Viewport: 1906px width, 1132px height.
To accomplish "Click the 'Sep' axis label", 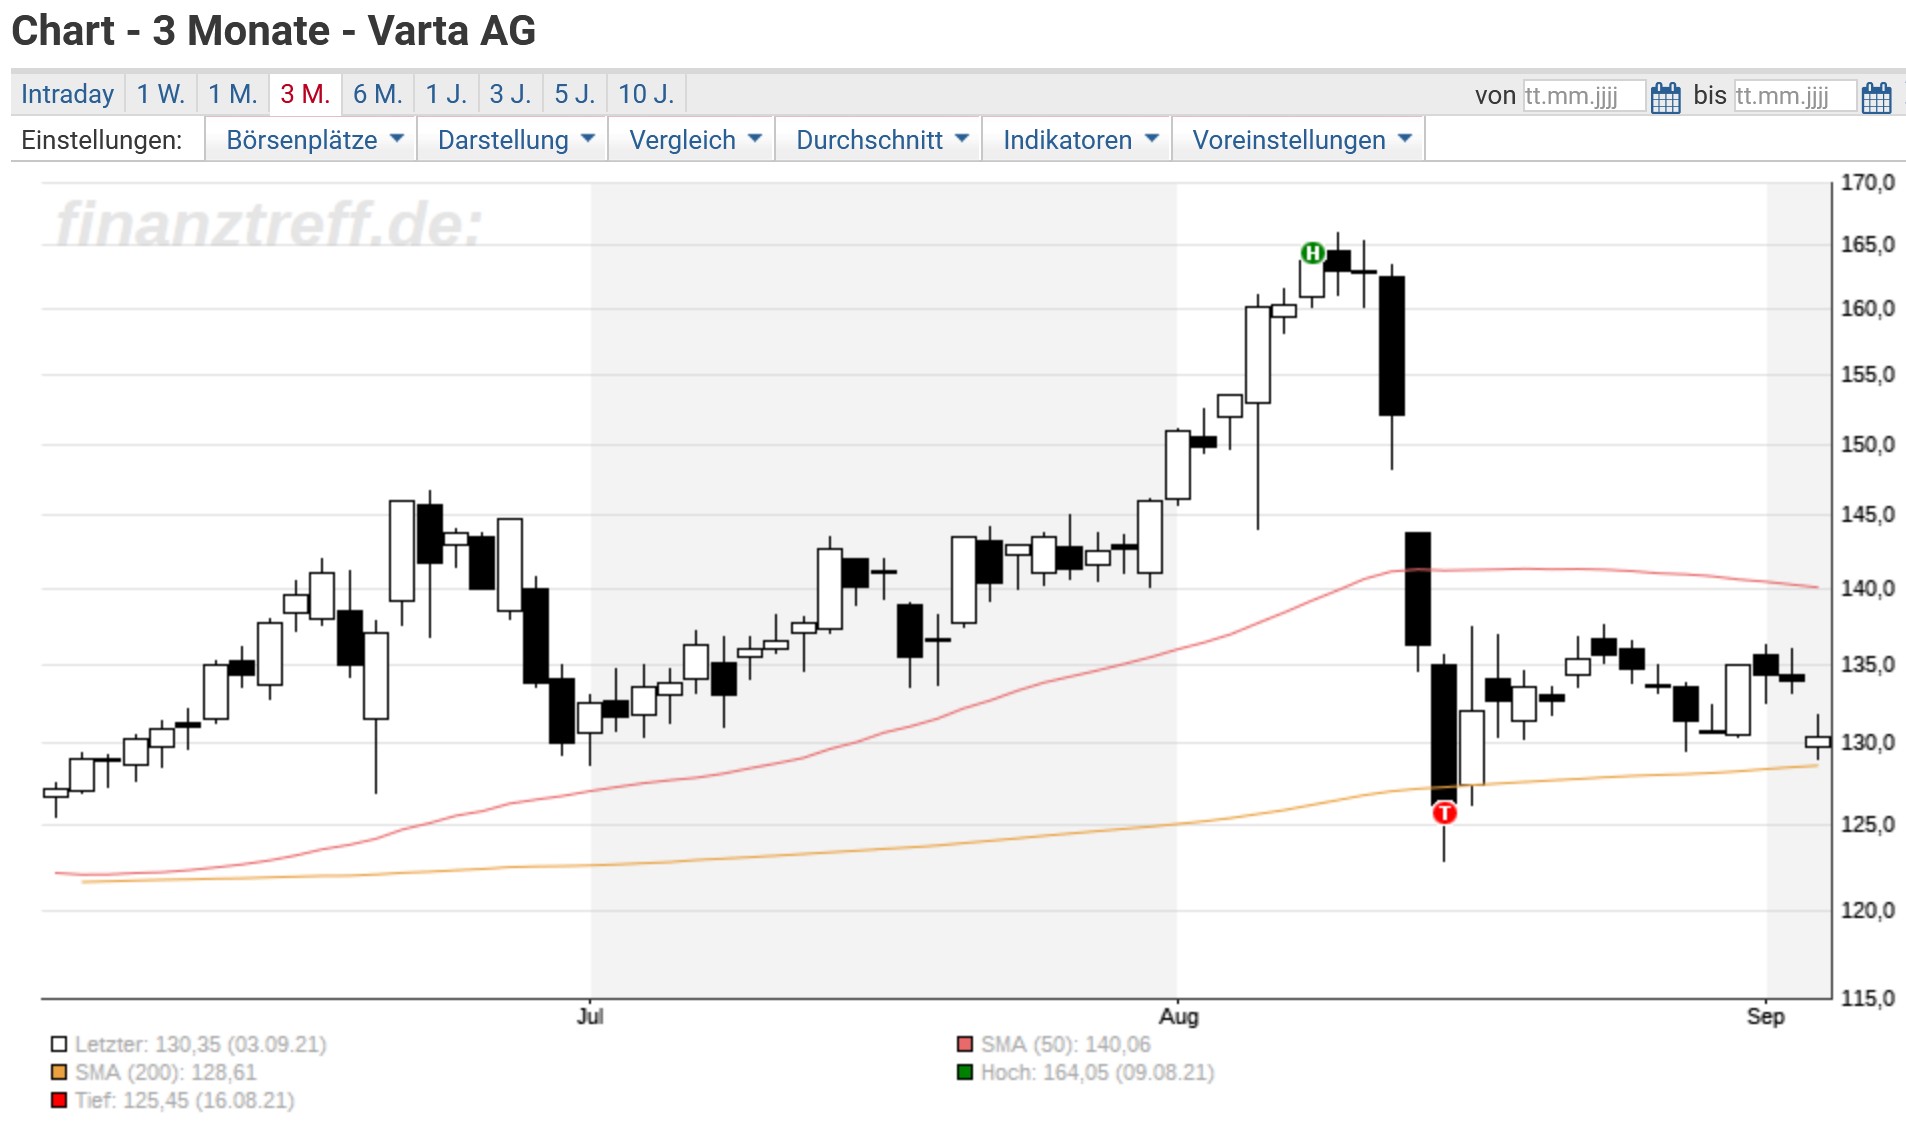I will click(x=1766, y=1016).
